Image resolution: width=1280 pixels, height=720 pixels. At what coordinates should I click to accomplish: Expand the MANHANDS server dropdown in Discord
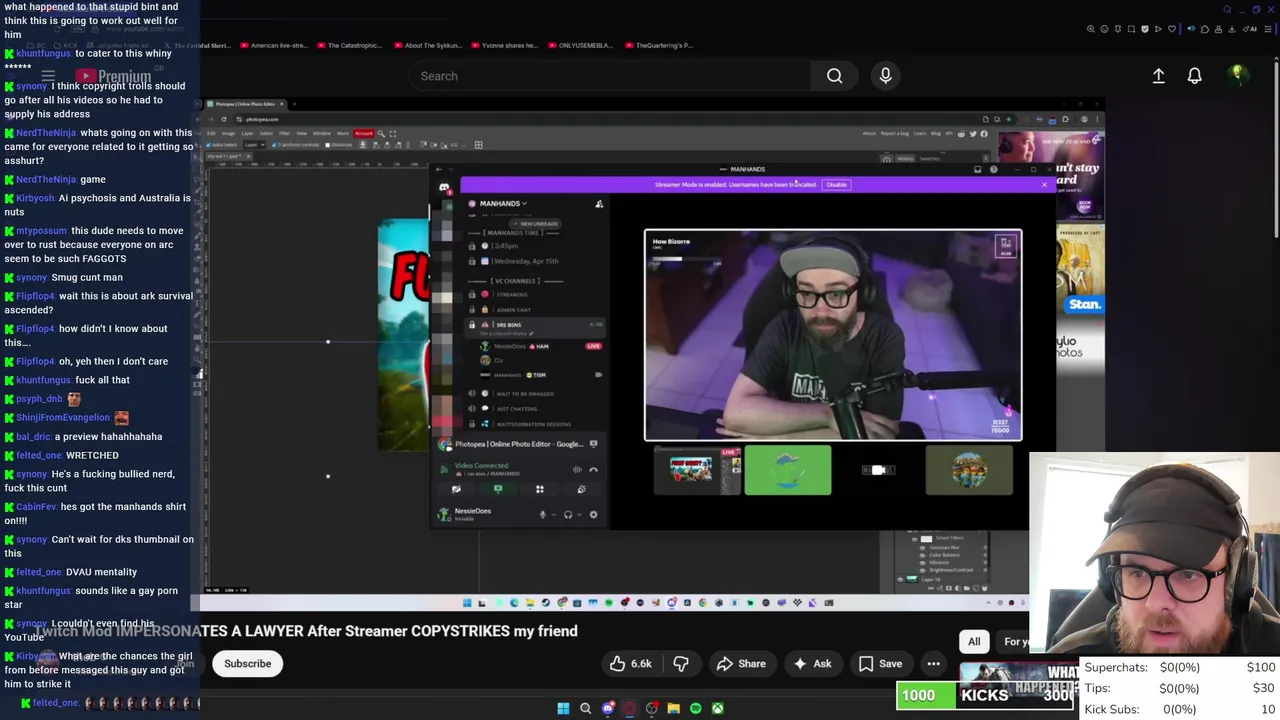[502, 203]
